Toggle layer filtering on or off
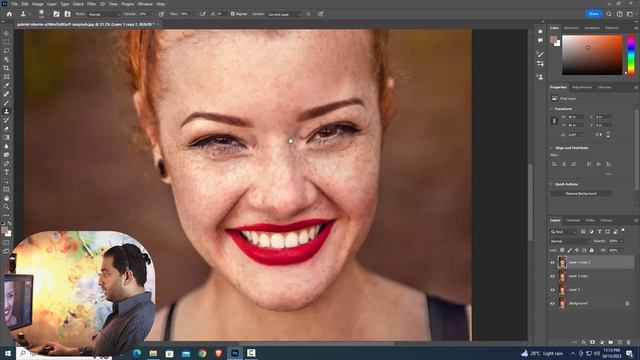Image resolution: width=640 pixels, height=360 pixels. point(623,231)
